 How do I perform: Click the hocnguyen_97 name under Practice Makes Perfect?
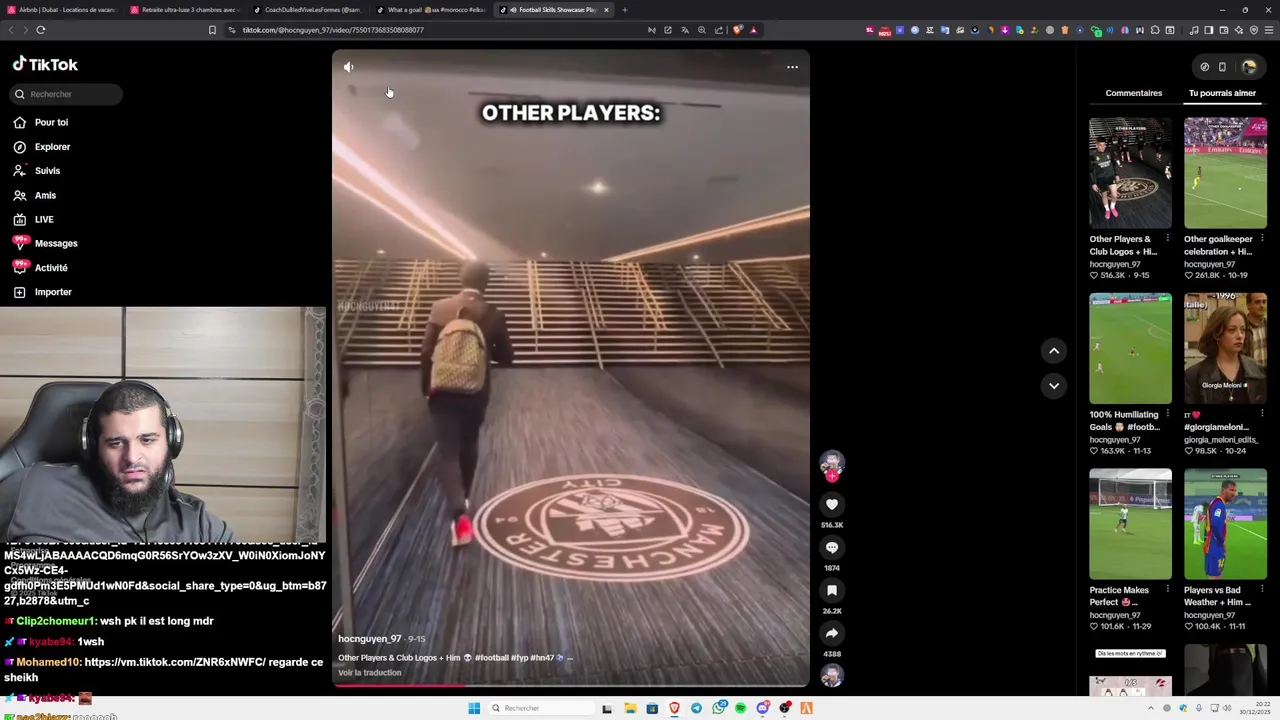1114,615
